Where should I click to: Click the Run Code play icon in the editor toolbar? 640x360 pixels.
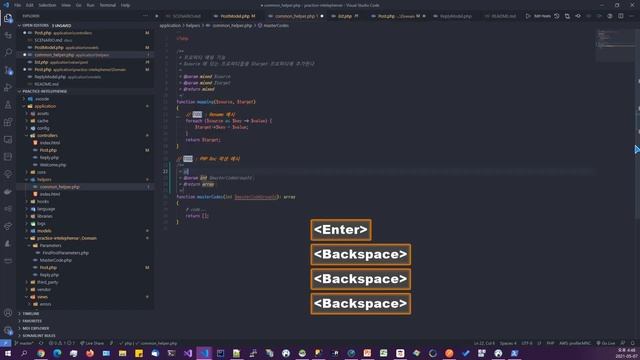528,16
